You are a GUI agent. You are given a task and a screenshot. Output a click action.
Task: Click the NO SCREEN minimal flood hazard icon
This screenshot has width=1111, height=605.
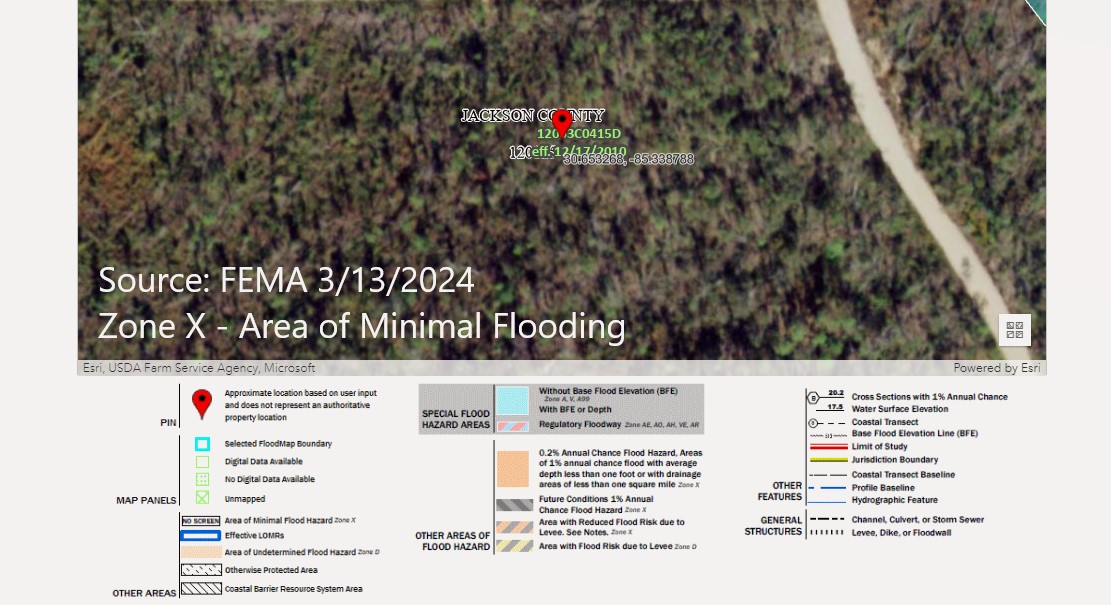coord(200,521)
